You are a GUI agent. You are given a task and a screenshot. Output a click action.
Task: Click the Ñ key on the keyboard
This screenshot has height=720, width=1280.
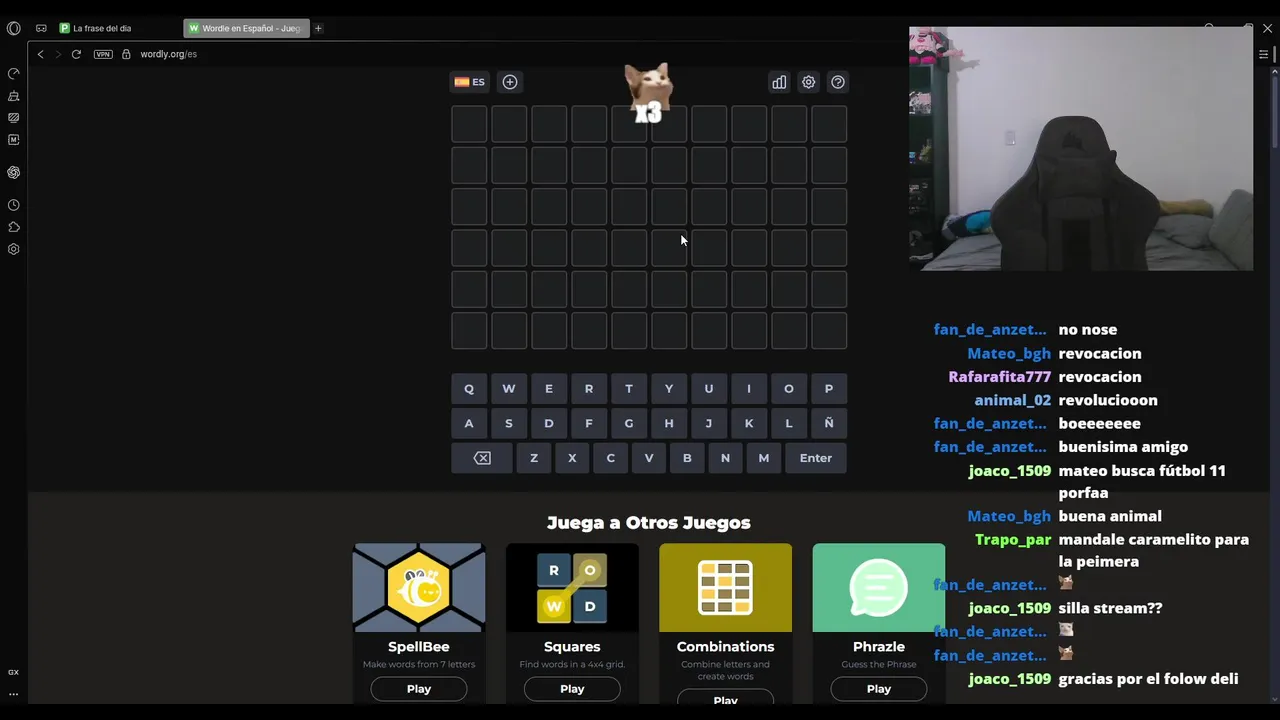pos(829,423)
